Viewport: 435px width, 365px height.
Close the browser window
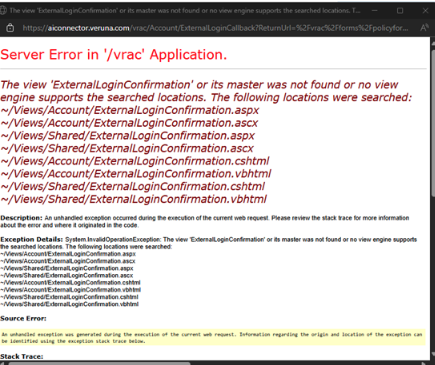pos(425,11)
